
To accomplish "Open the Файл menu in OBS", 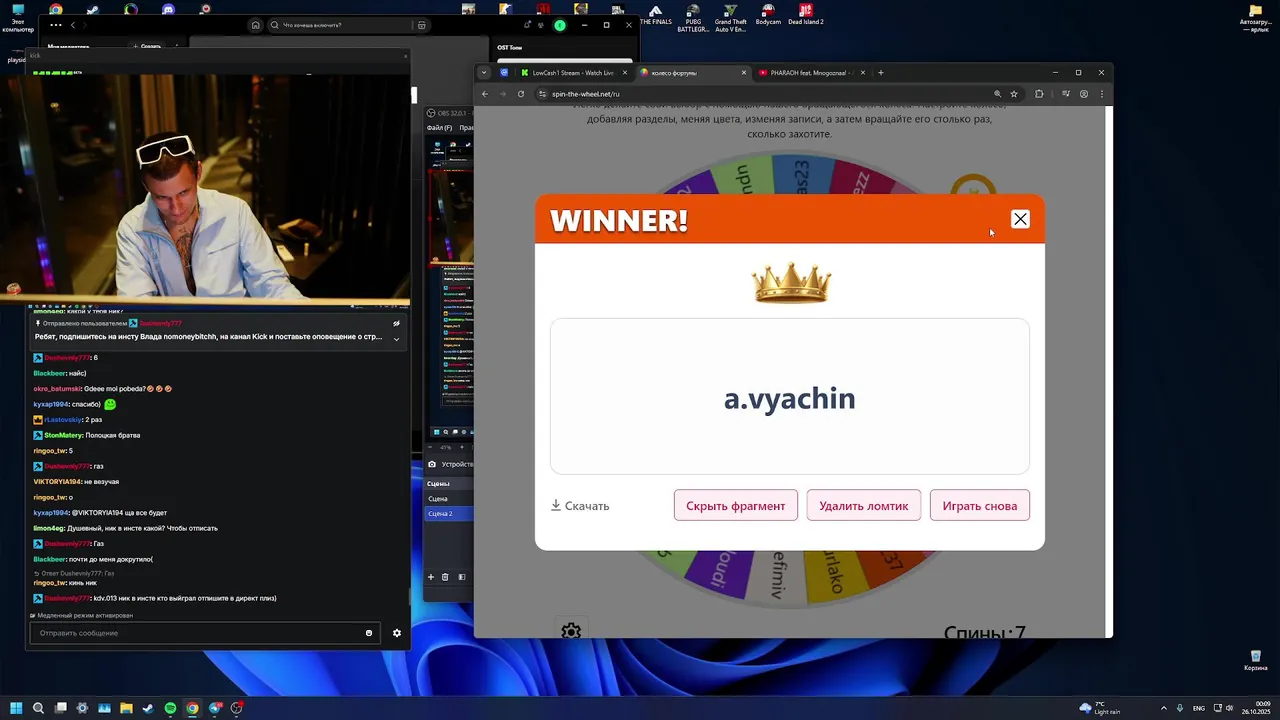I will point(439,128).
